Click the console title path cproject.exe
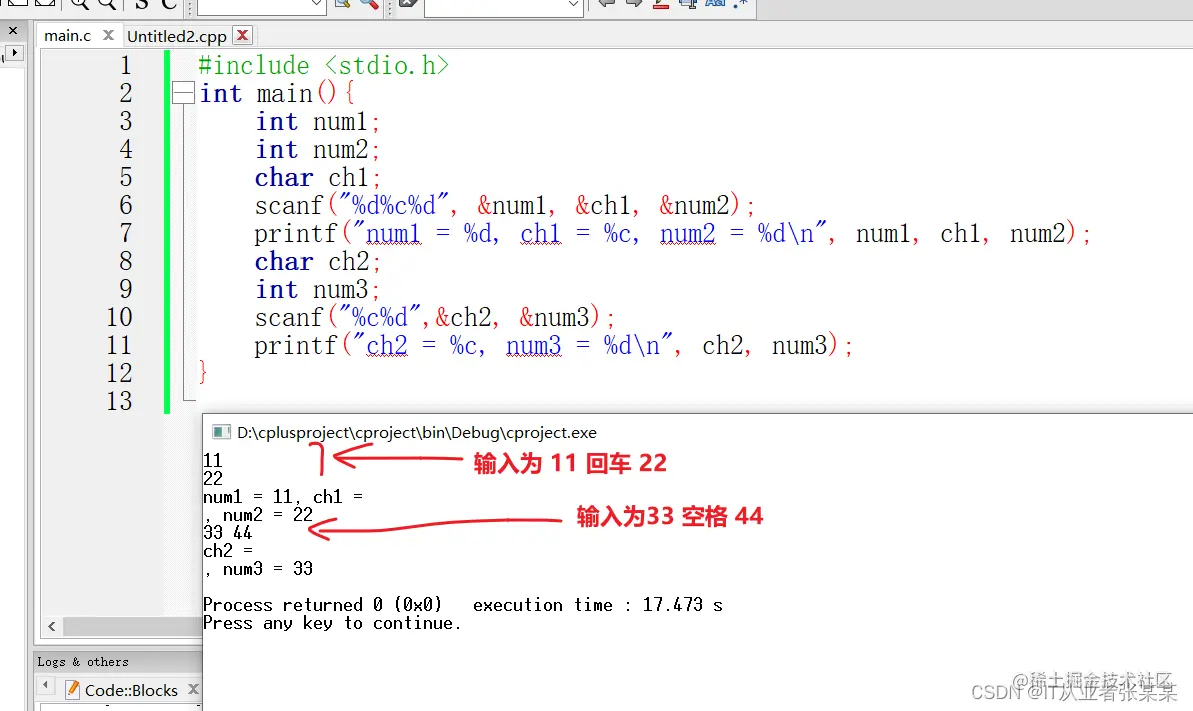1193x711 pixels. point(417,432)
